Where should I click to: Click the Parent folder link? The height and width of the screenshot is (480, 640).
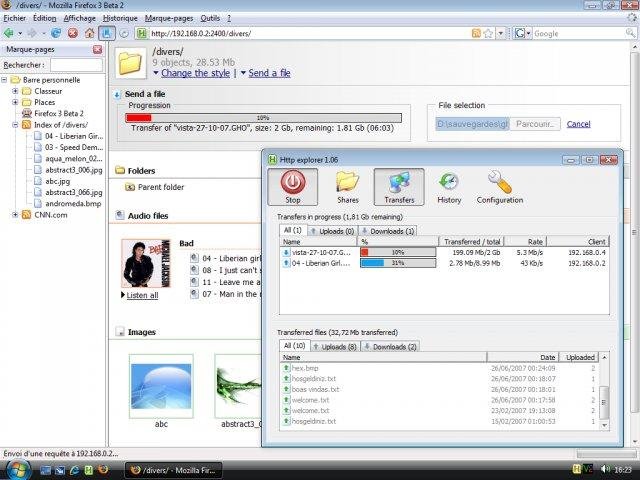coord(161,187)
